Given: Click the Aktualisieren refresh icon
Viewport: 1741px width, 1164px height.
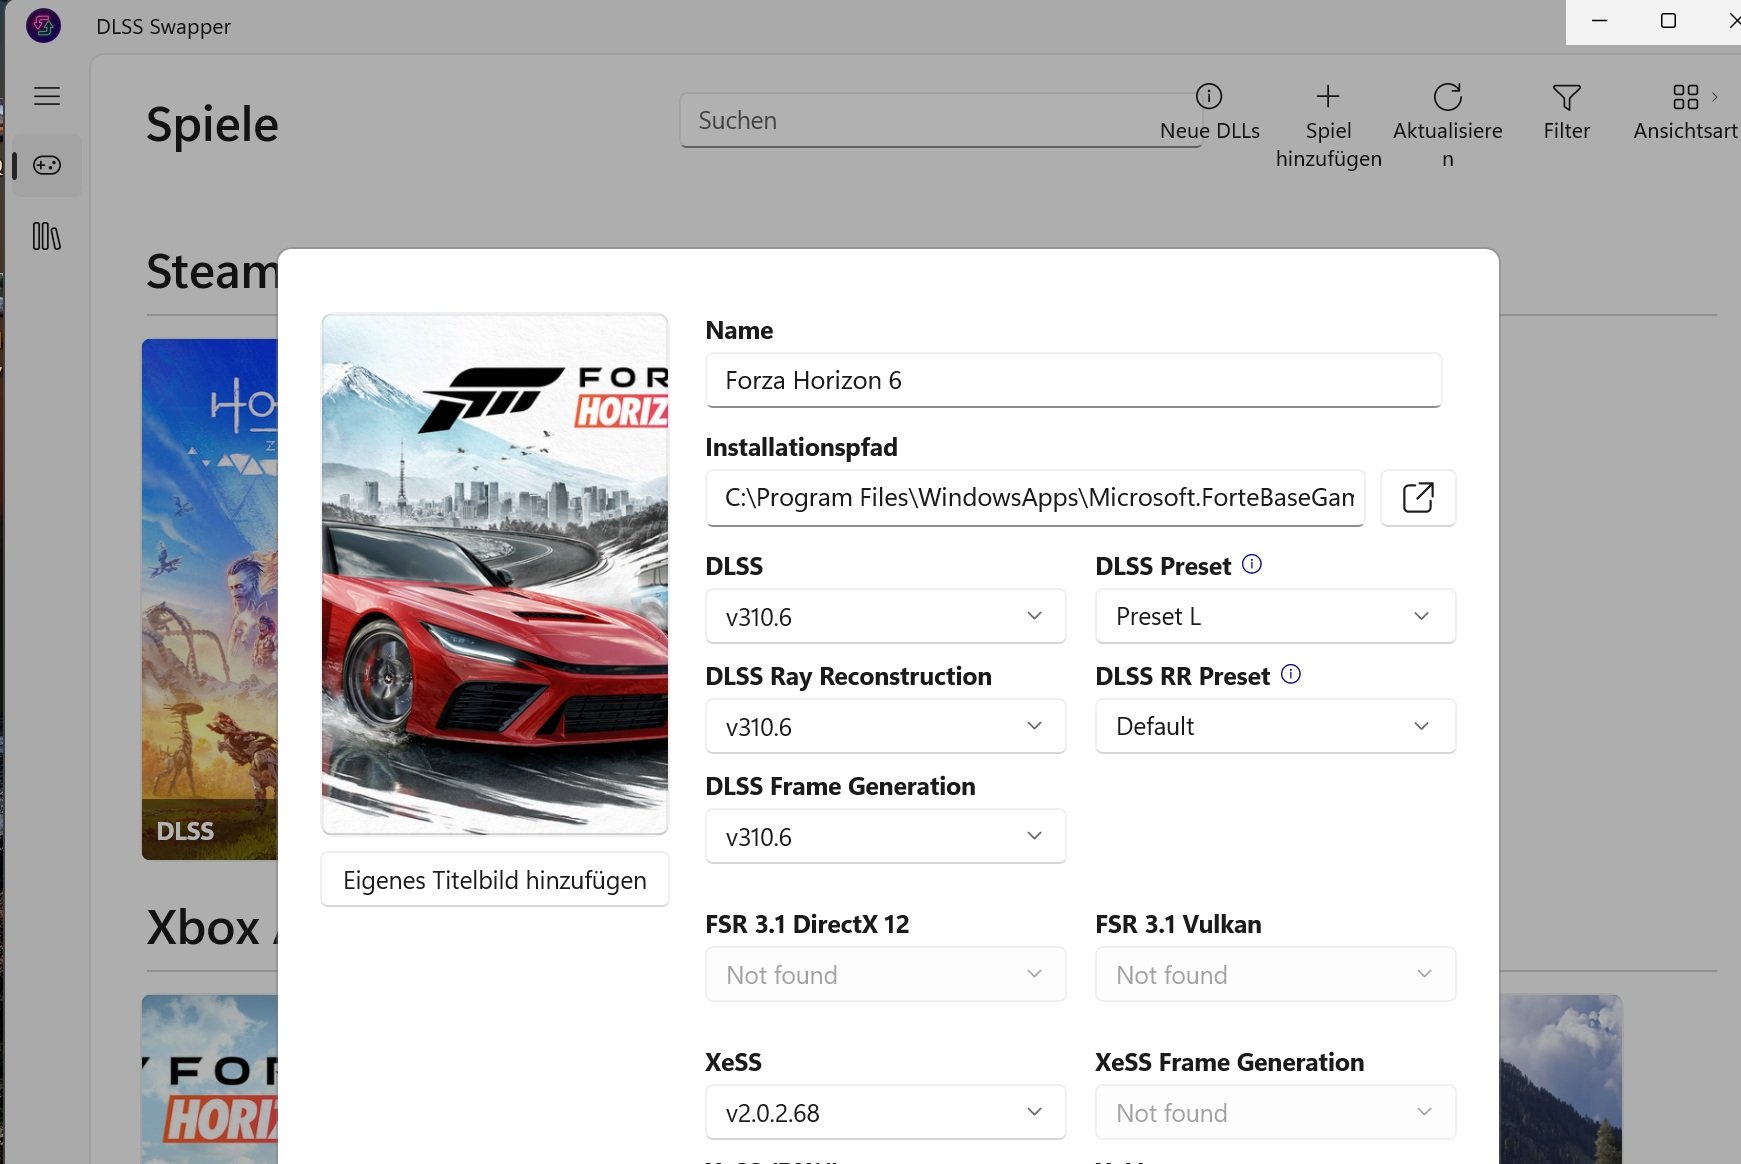Looking at the screenshot, I should click(1447, 96).
